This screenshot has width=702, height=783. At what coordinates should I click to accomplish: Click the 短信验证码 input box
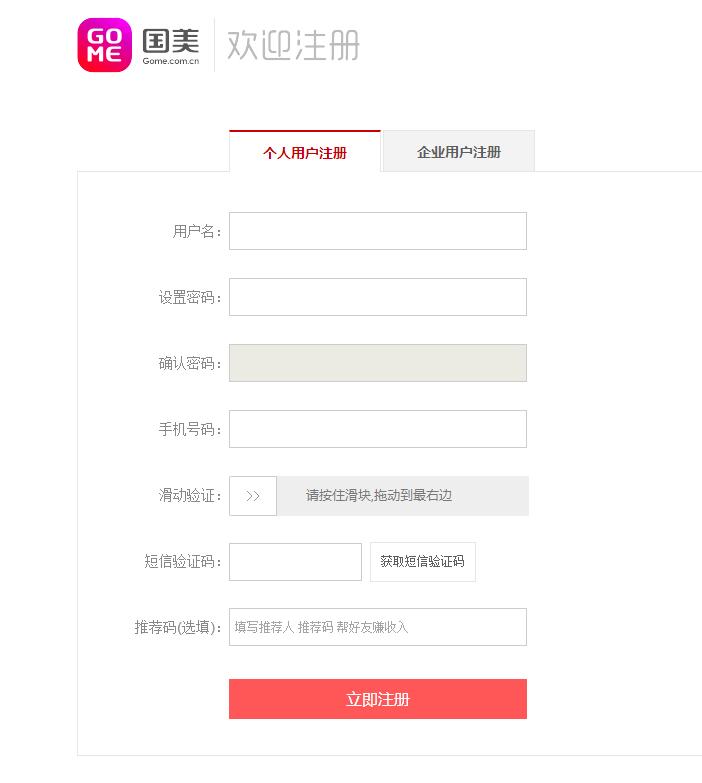(x=295, y=562)
